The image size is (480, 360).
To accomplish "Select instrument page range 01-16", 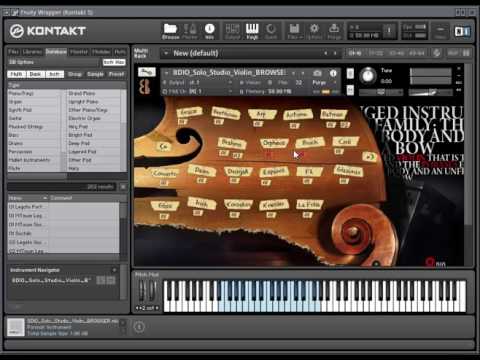I will coord(355,53).
